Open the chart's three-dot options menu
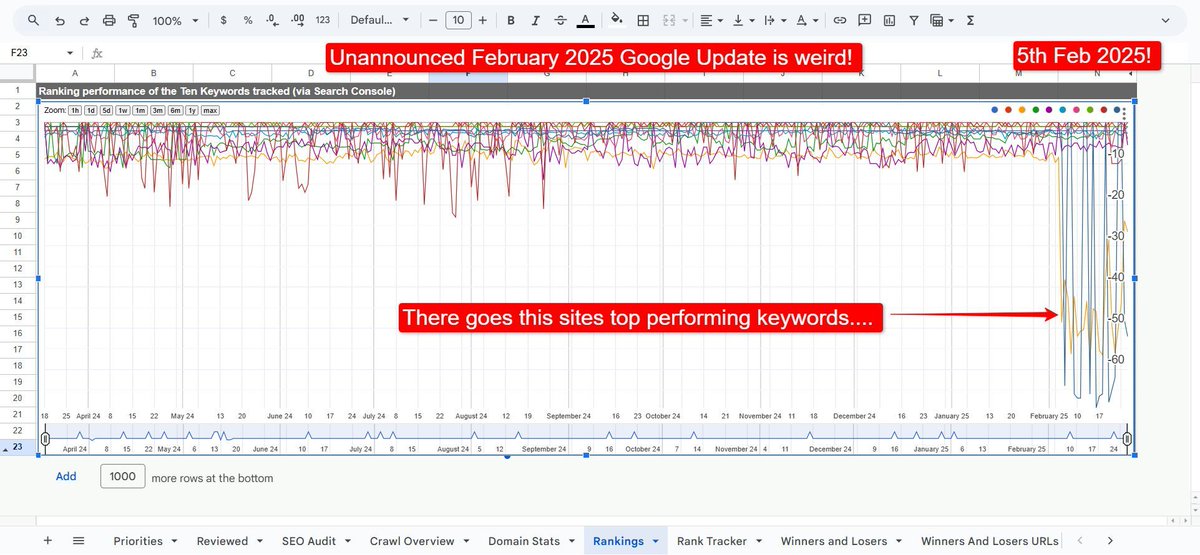 1125,114
